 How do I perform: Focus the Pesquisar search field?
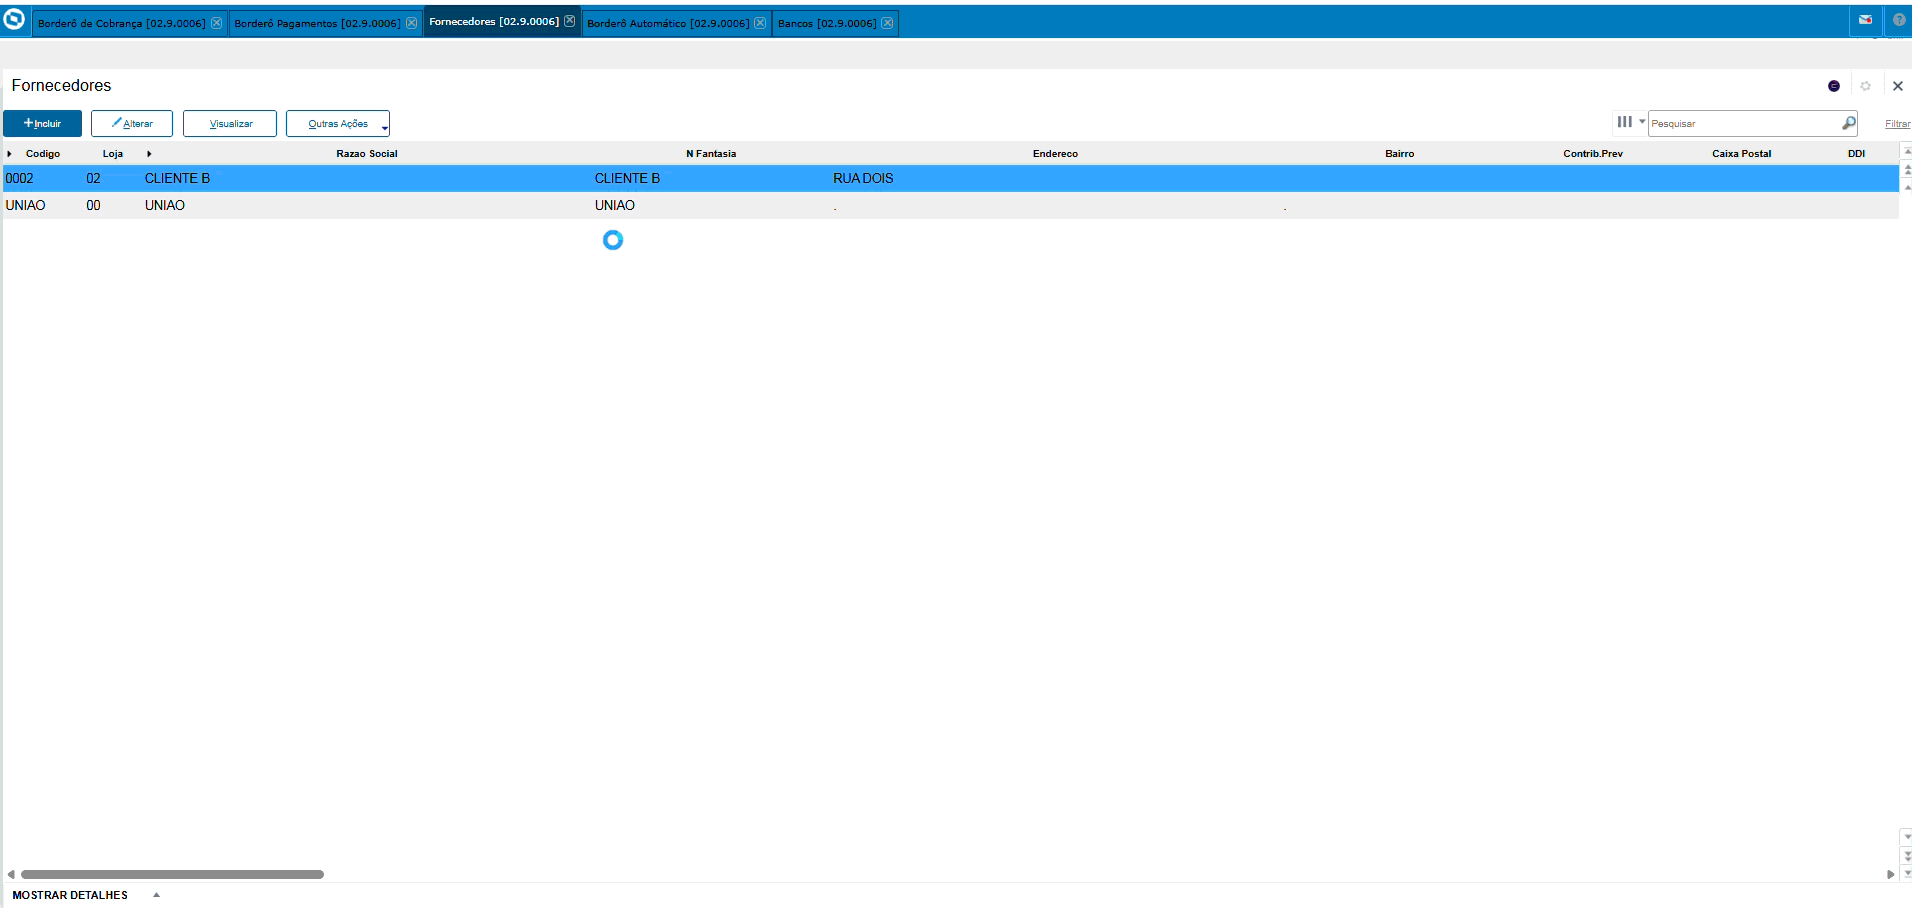(1743, 123)
